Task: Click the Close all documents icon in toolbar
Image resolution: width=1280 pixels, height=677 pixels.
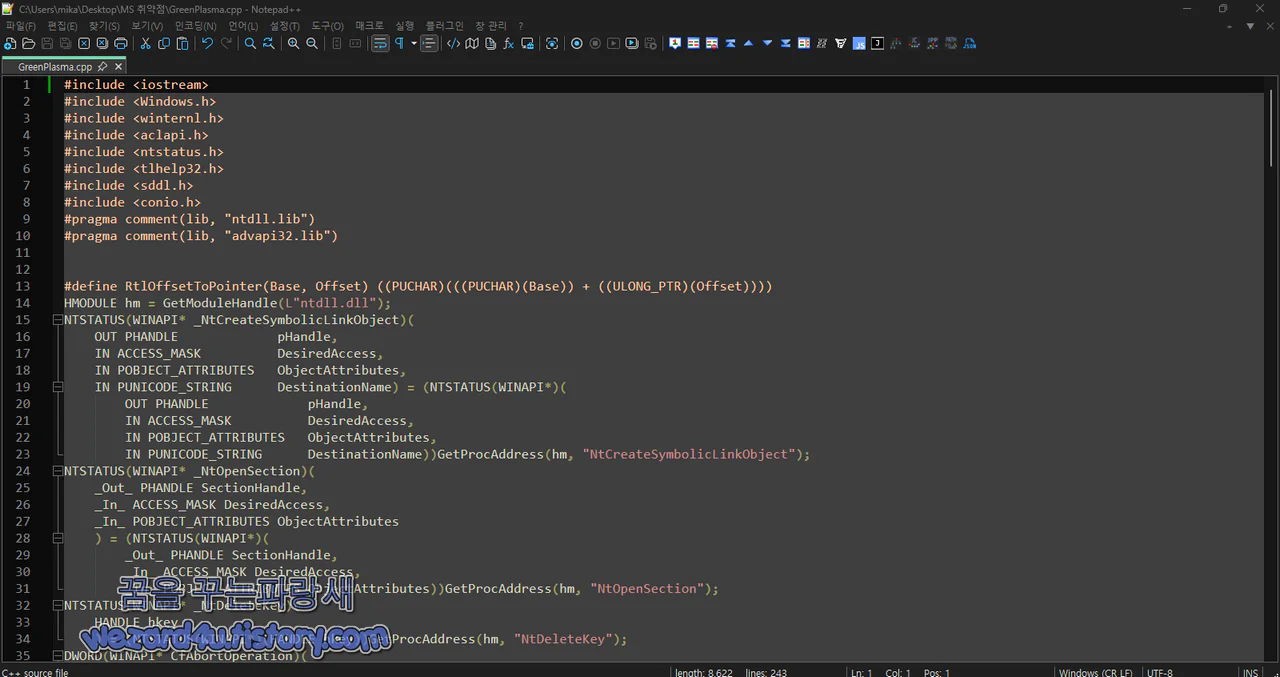Action: (x=102, y=44)
